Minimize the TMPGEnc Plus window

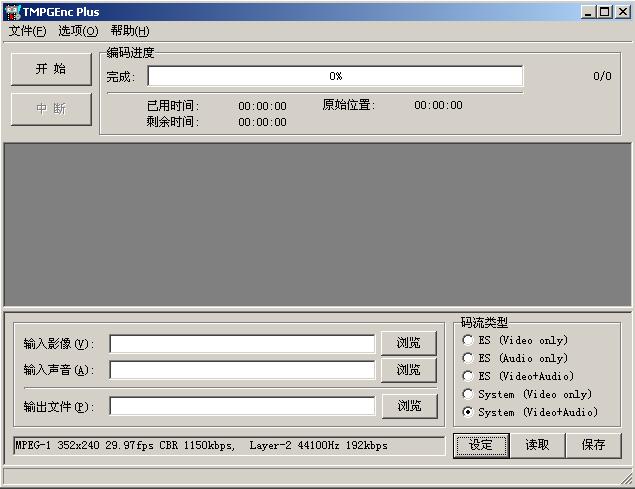(x=588, y=12)
